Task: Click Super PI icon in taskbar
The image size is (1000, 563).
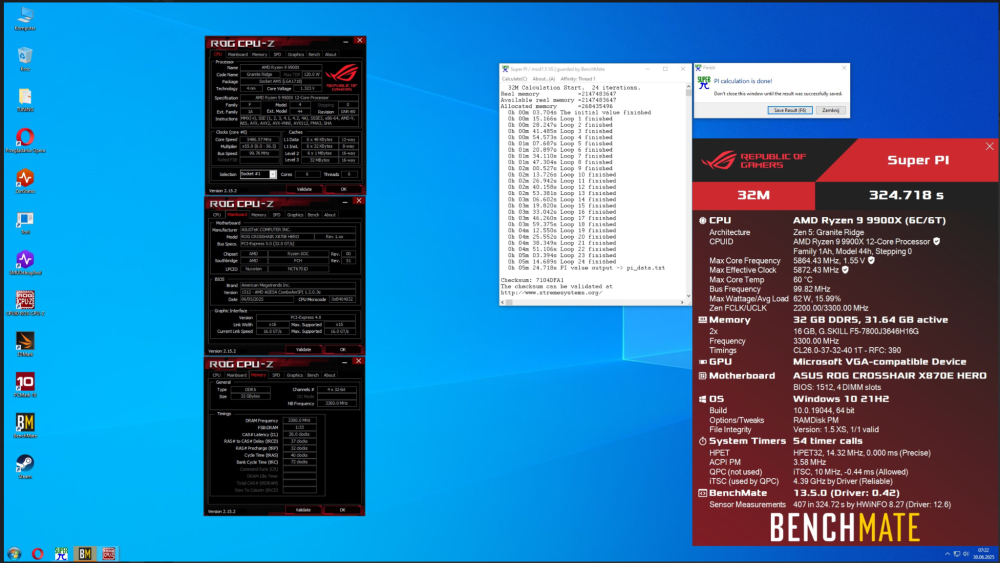Action: [61, 553]
